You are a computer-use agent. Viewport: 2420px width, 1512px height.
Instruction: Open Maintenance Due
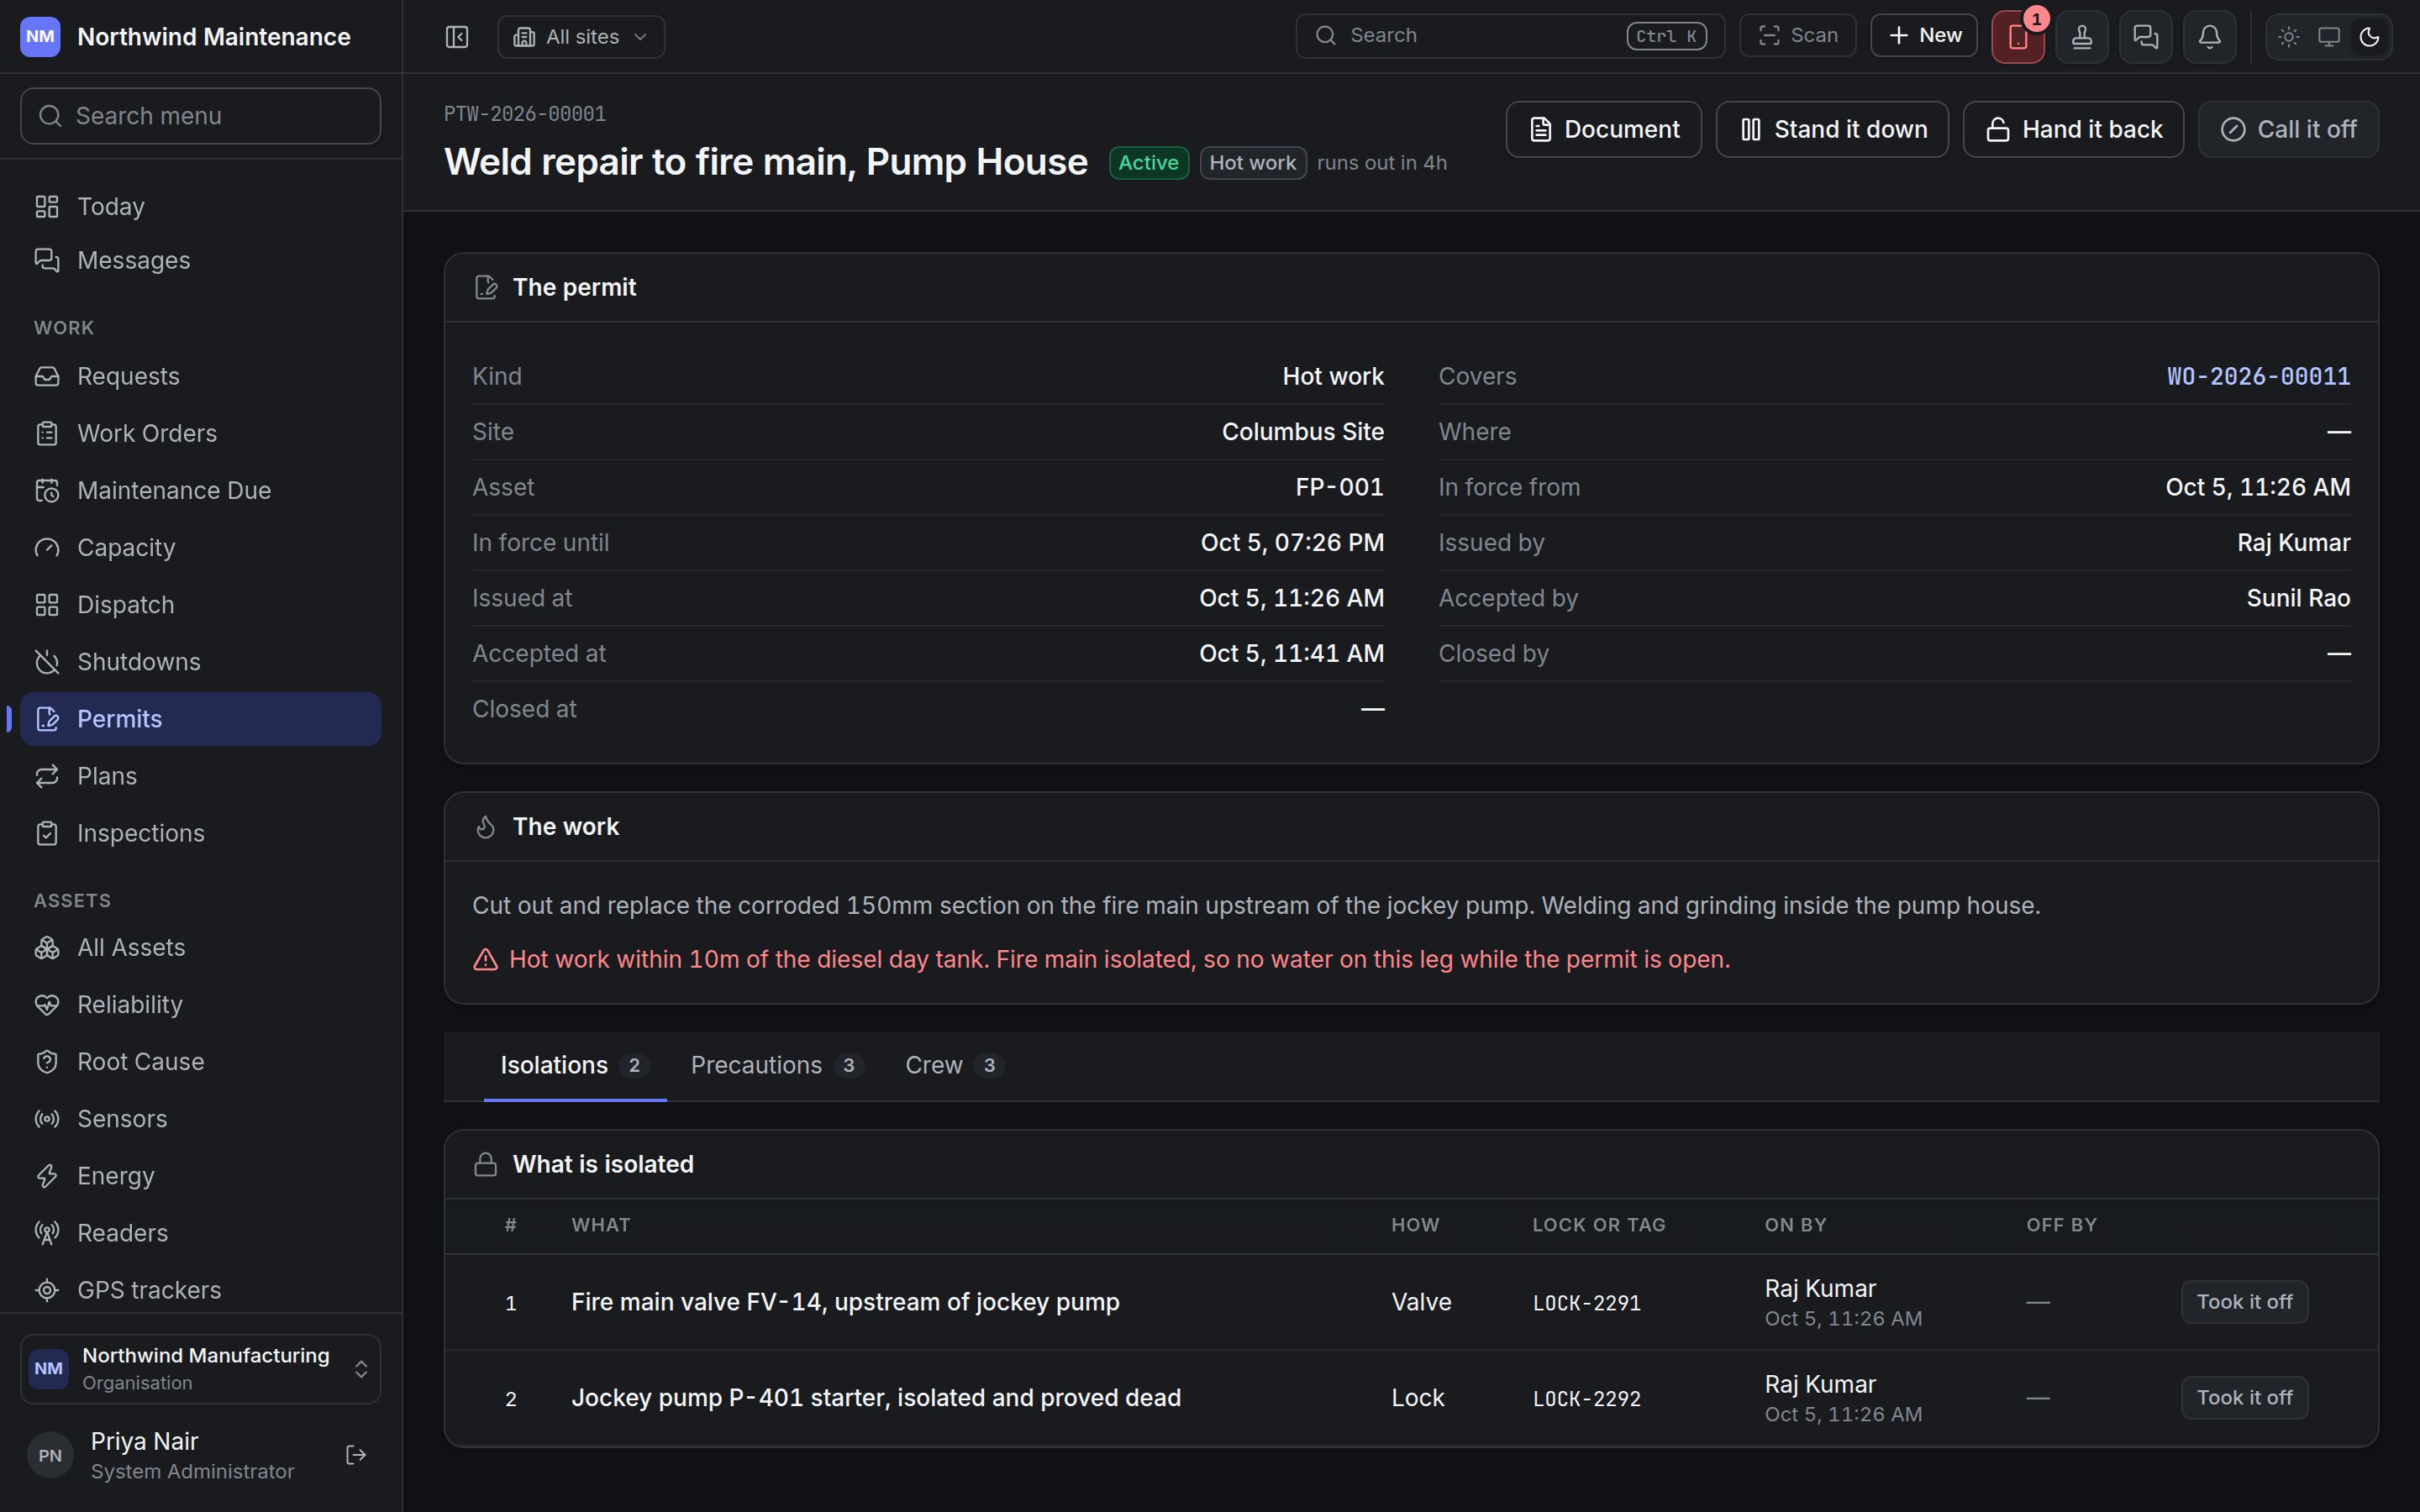[200, 490]
